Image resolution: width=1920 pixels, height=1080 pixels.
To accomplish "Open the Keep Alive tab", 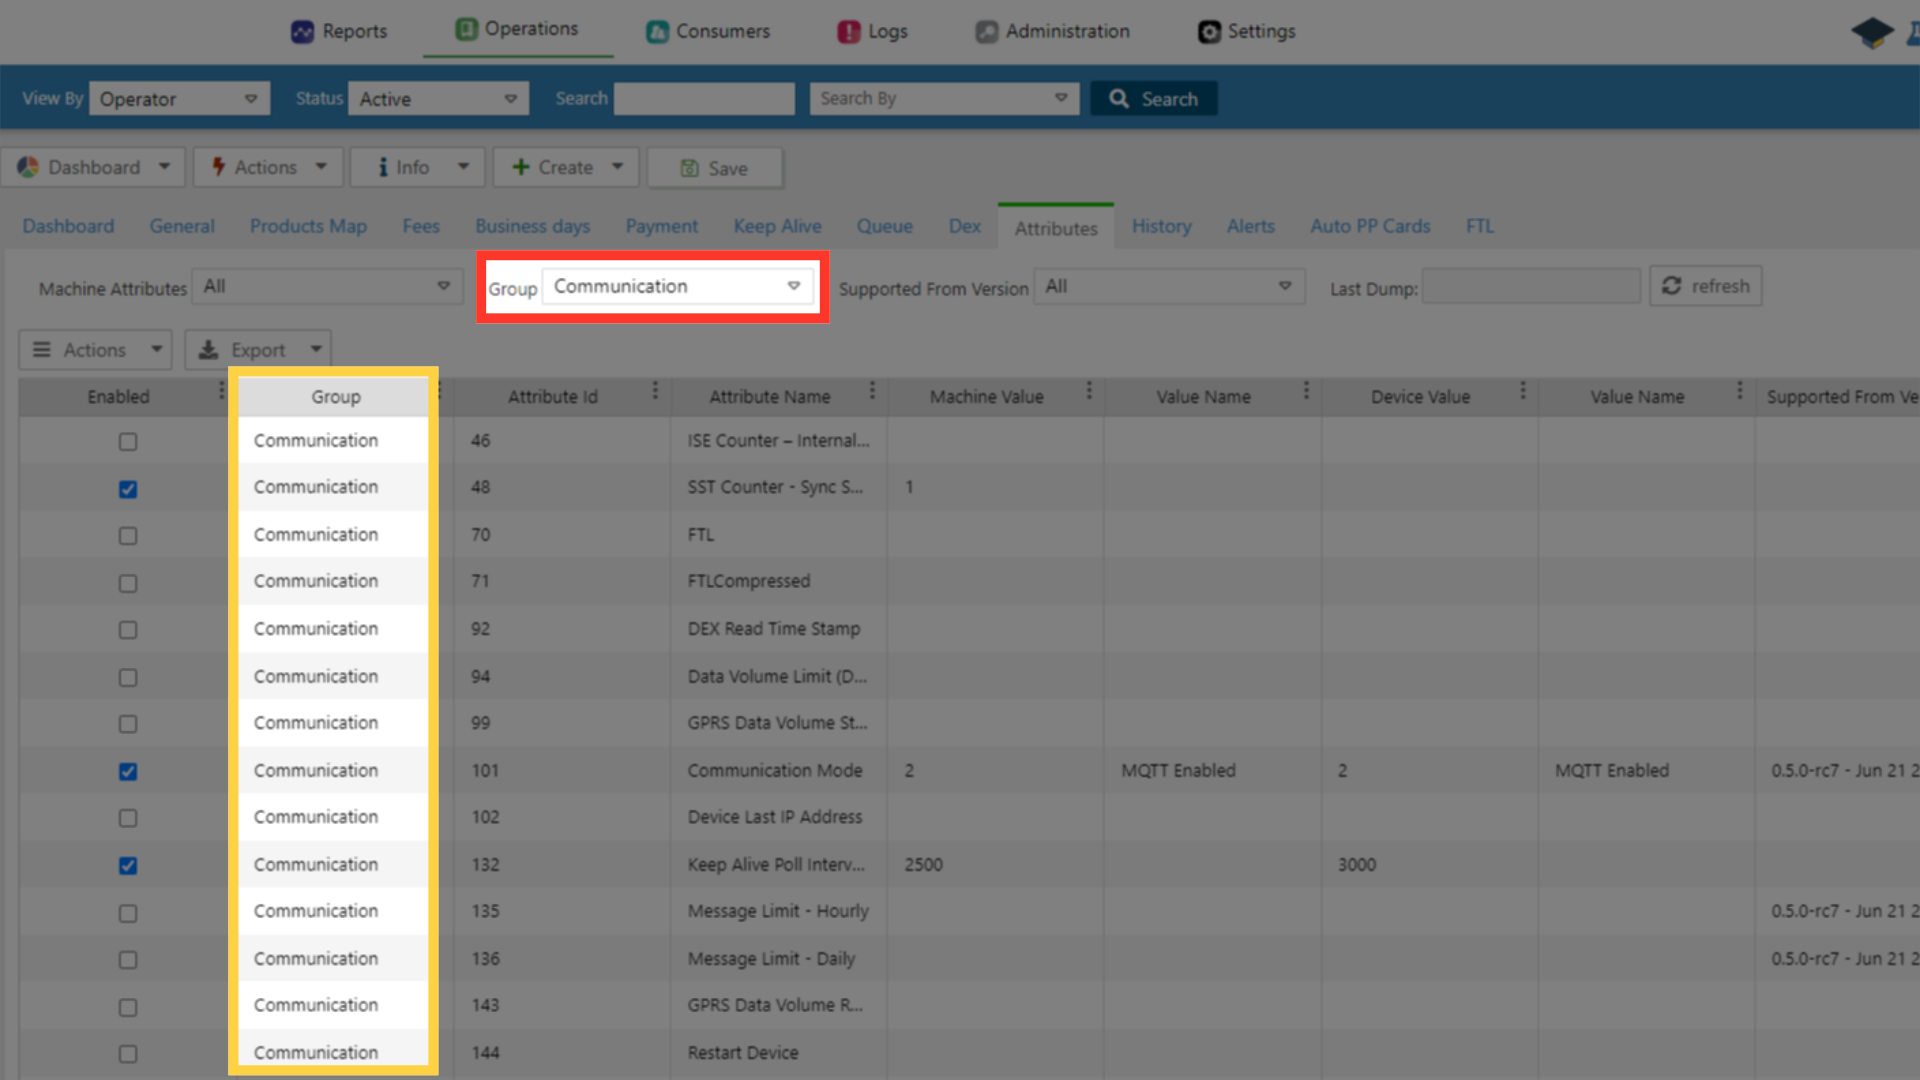I will 777,227.
